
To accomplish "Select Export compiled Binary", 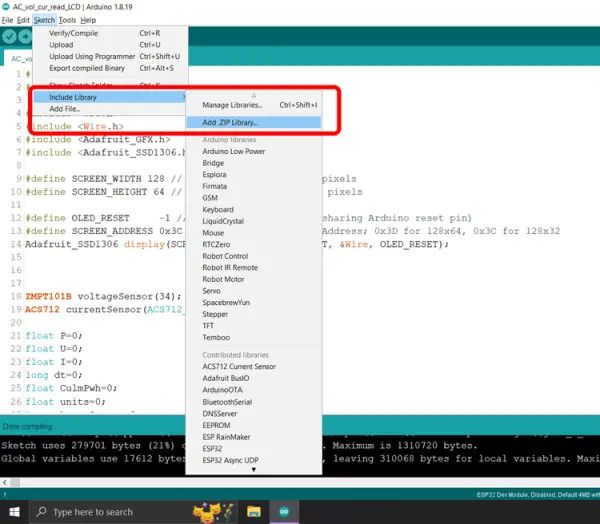I will (110, 68).
